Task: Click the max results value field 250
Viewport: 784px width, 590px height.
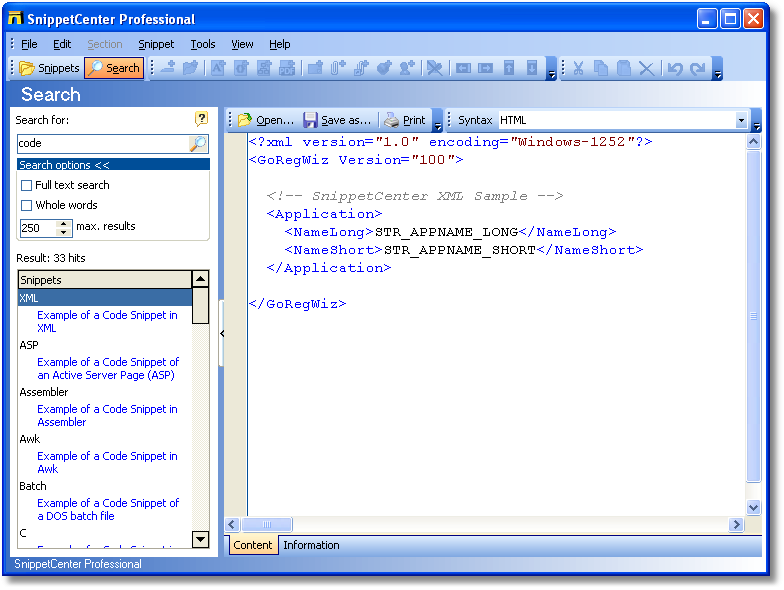Action: 38,228
